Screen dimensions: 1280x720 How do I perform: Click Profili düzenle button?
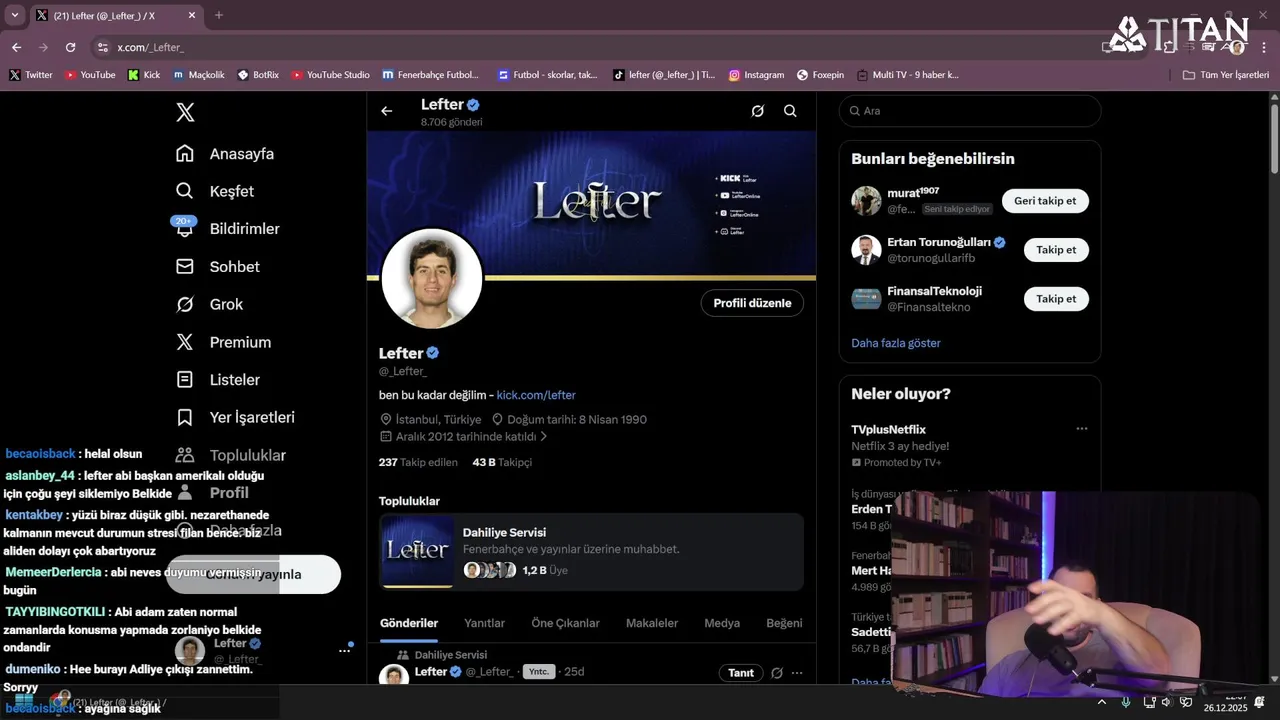click(x=752, y=303)
